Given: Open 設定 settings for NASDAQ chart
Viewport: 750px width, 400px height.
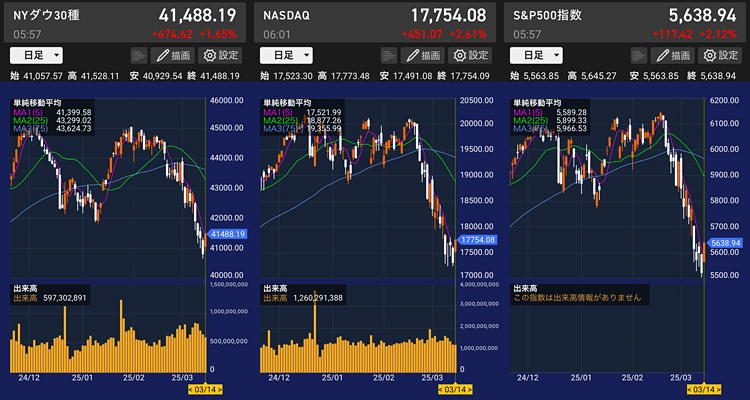Looking at the screenshot, I should (x=470, y=56).
